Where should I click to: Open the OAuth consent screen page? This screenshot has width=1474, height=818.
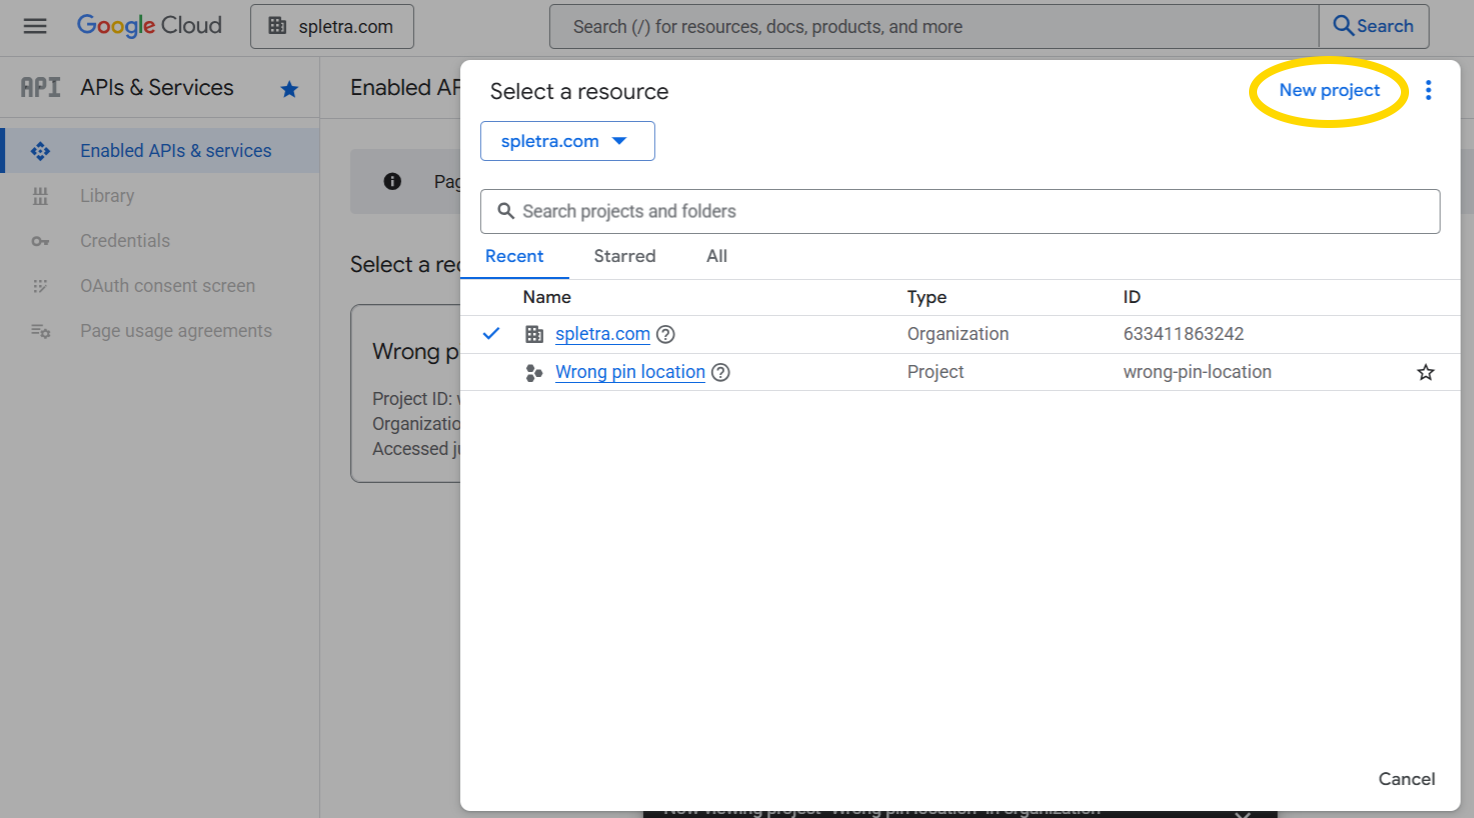click(x=167, y=285)
